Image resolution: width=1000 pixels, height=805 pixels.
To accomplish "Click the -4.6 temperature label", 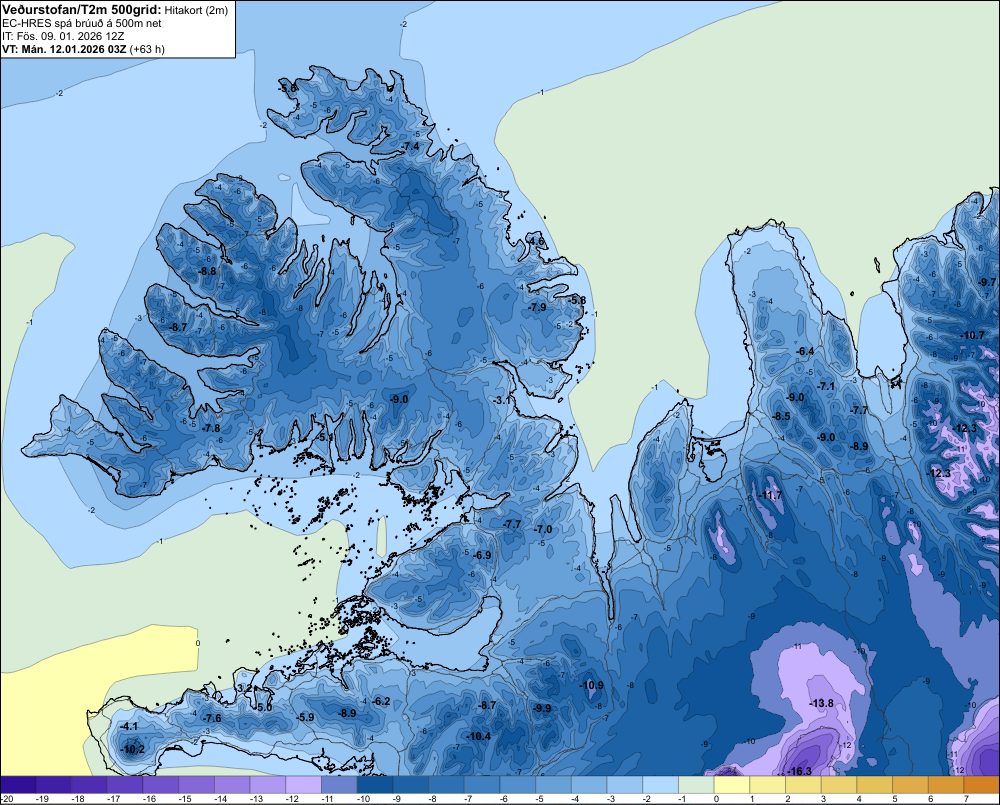I will pos(536,242).
